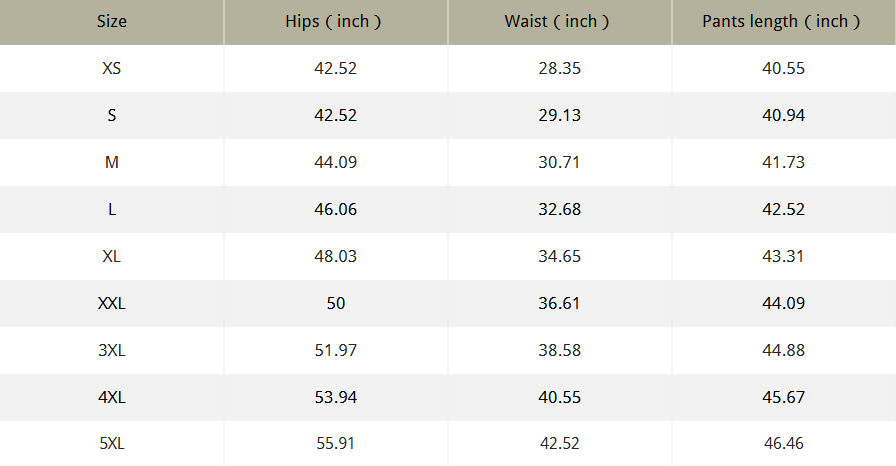Click the waist value 28.35
Image resolution: width=896 pixels, height=466 pixels.
click(x=559, y=69)
